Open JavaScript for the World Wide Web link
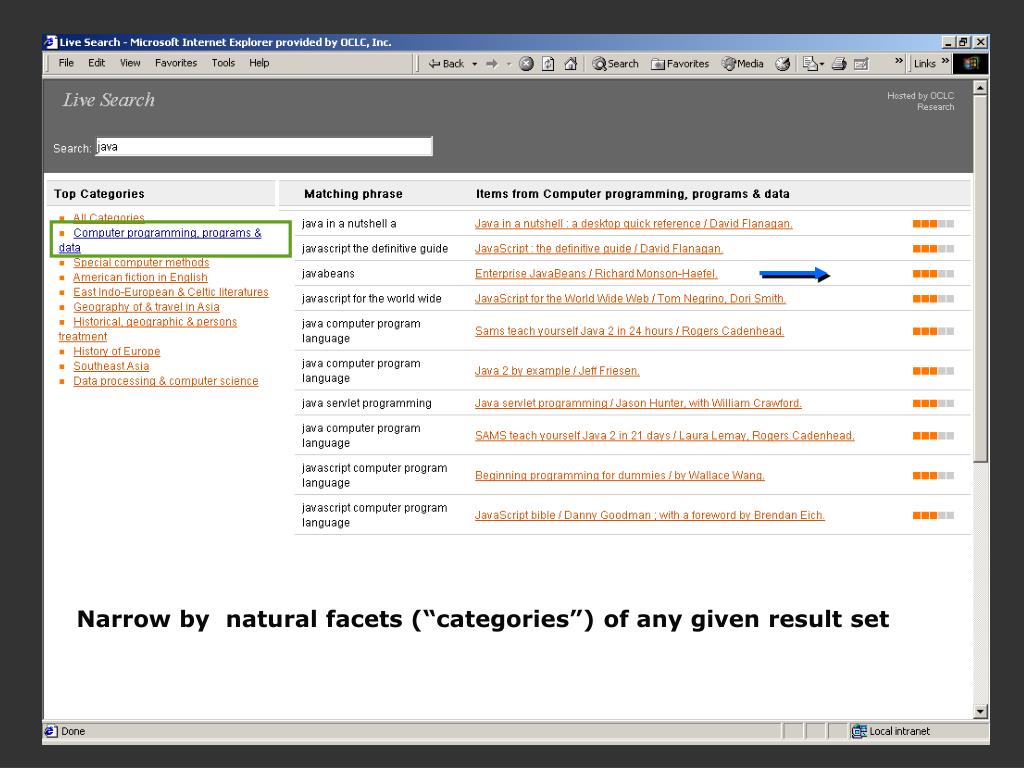The height and width of the screenshot is (768, 1024). coord(630,298)
